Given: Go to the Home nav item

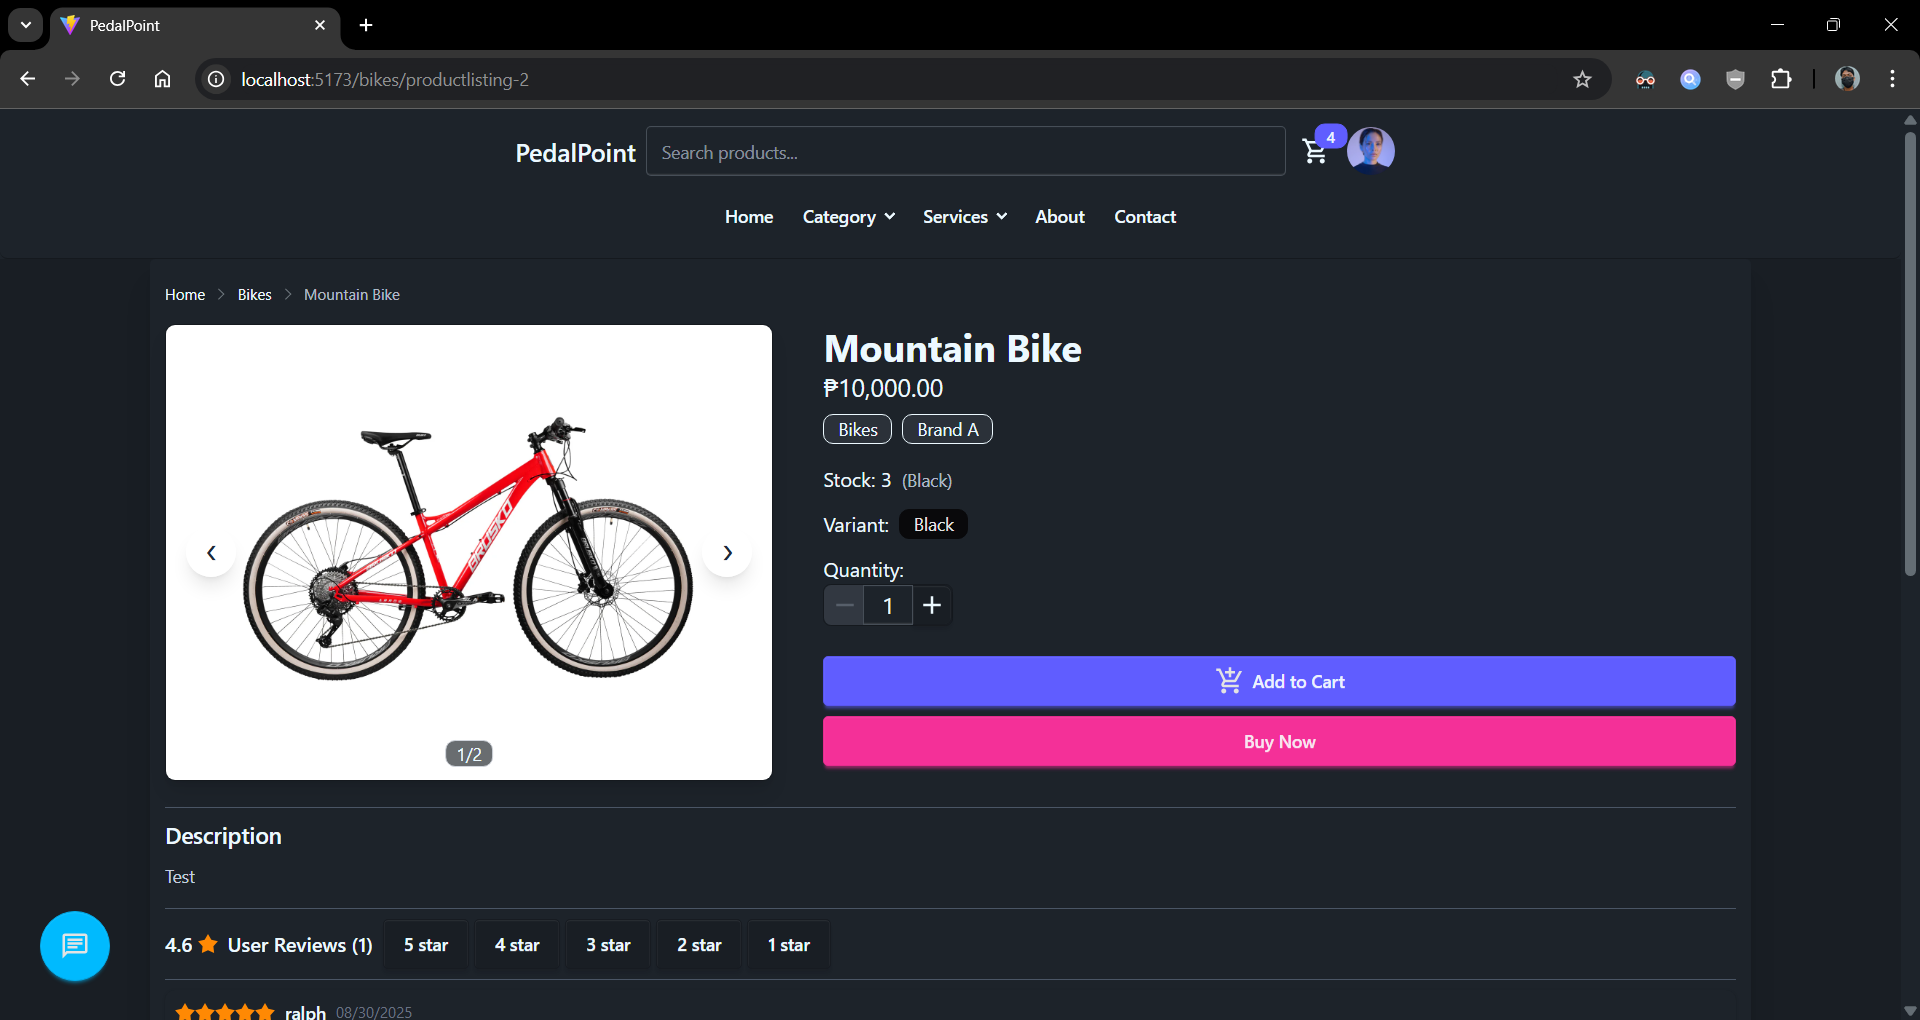Looking at the screenshot, I should pos(749,217).
